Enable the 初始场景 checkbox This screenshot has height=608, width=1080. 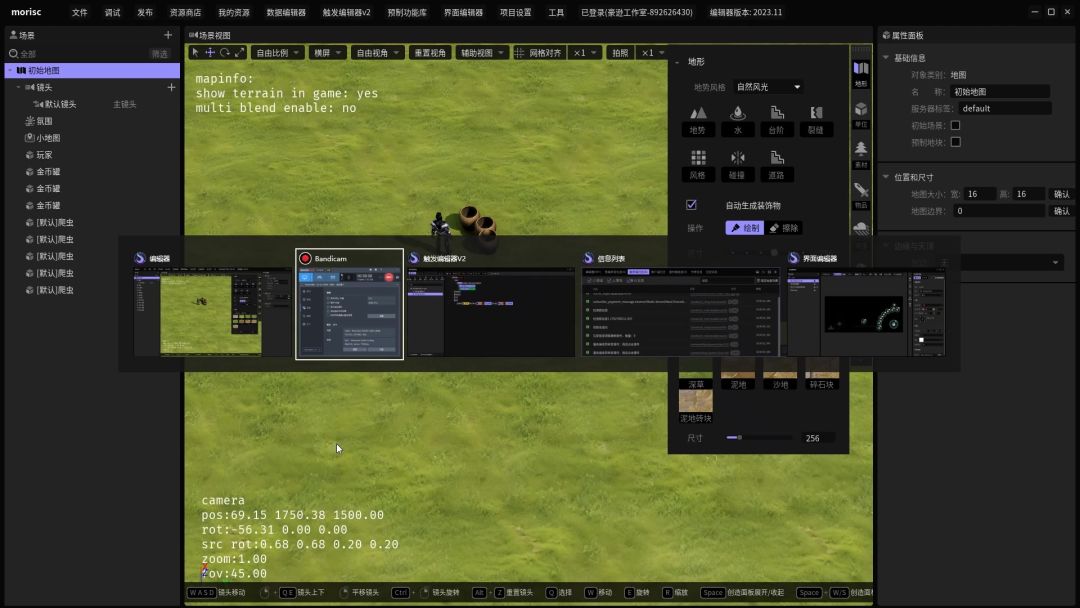955,125
